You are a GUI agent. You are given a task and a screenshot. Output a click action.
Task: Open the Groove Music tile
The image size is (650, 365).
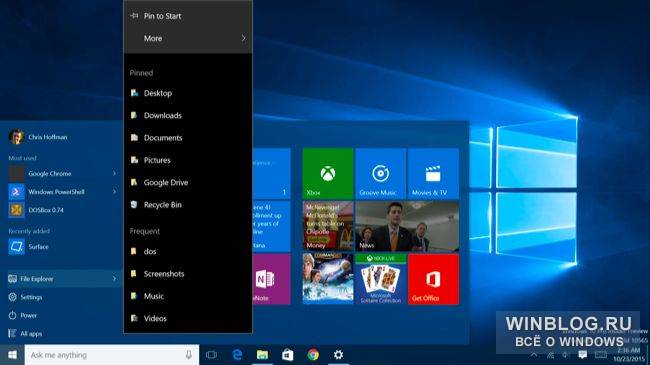[x=381, y=173]
